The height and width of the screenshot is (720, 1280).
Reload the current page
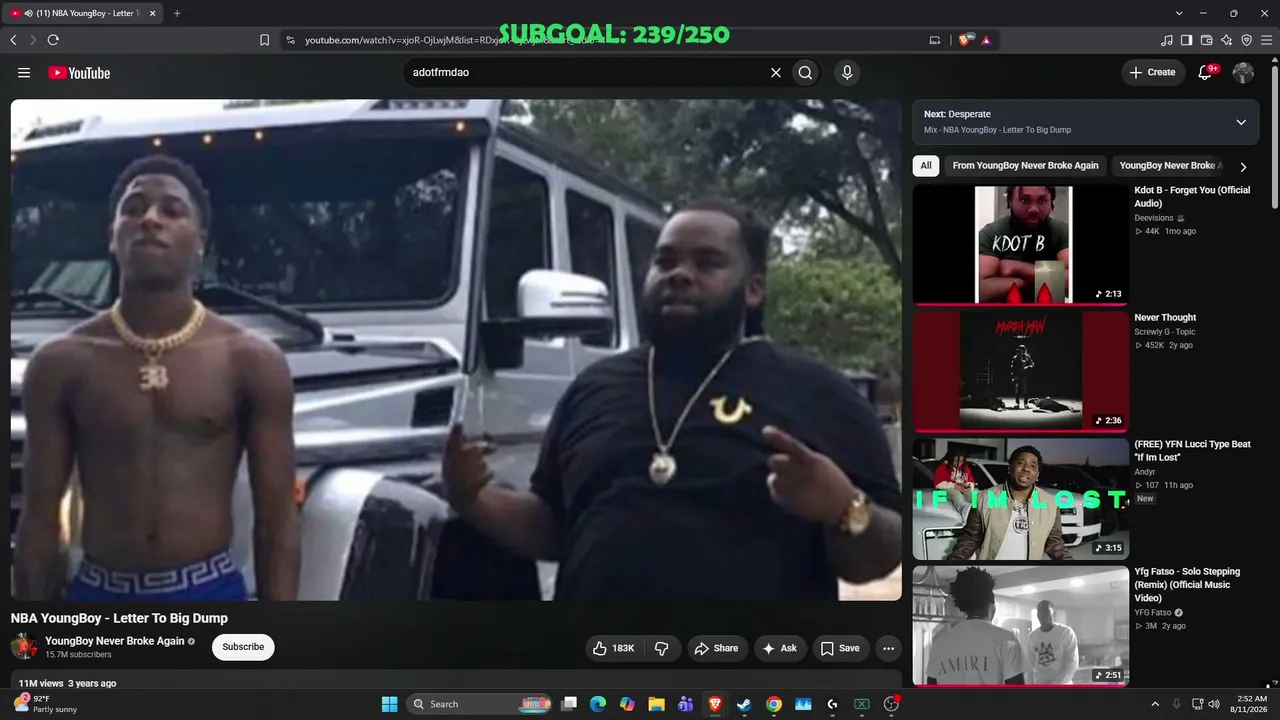[x=53, y=40]
